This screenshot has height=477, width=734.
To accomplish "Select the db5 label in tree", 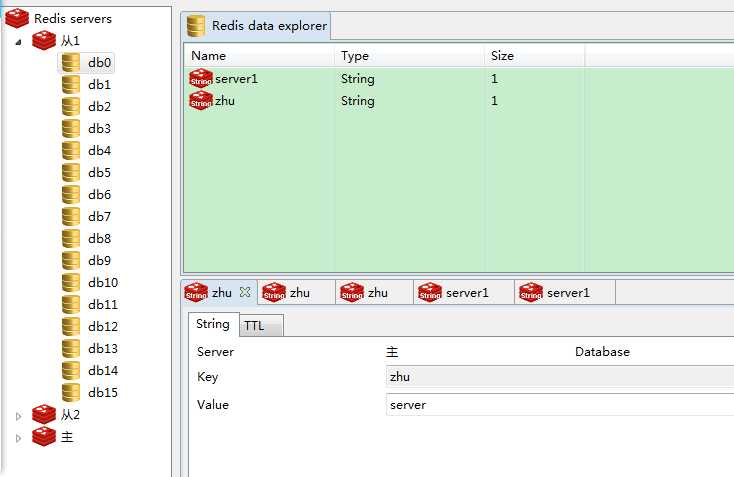I will pyautogui.click(x=99, y=172).
